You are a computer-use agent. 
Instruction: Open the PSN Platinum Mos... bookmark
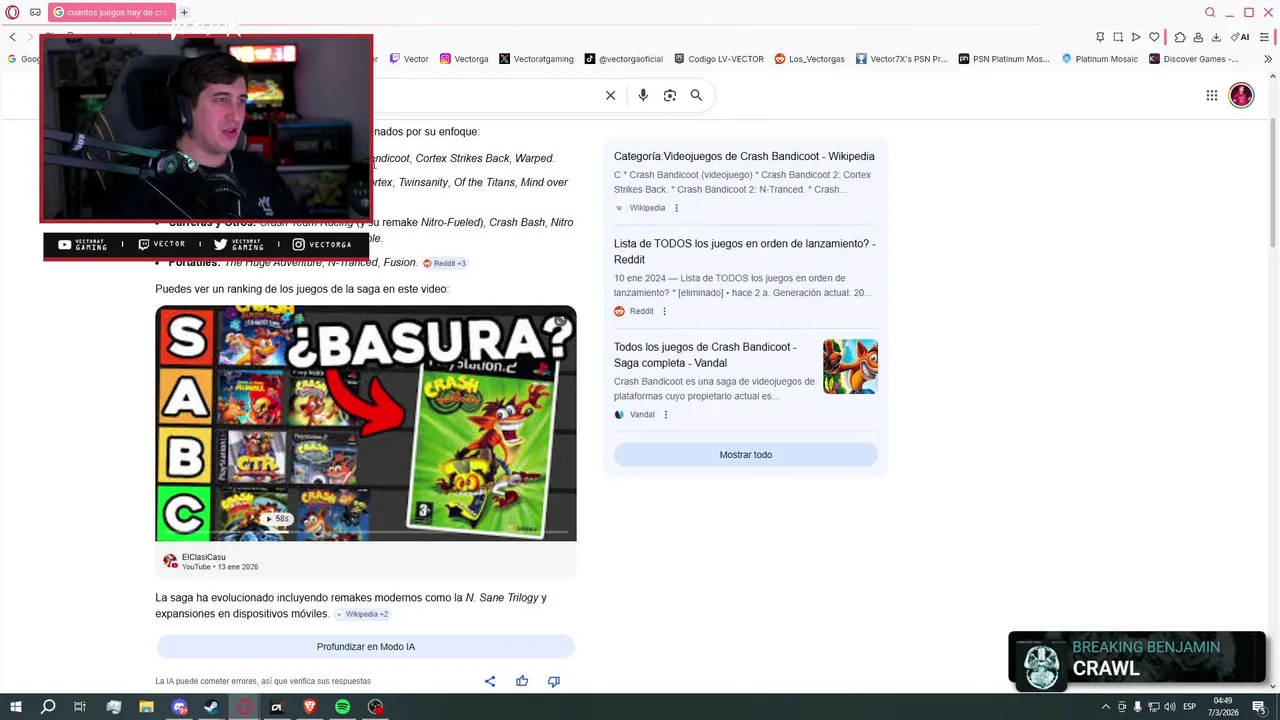click(1004, 59)
